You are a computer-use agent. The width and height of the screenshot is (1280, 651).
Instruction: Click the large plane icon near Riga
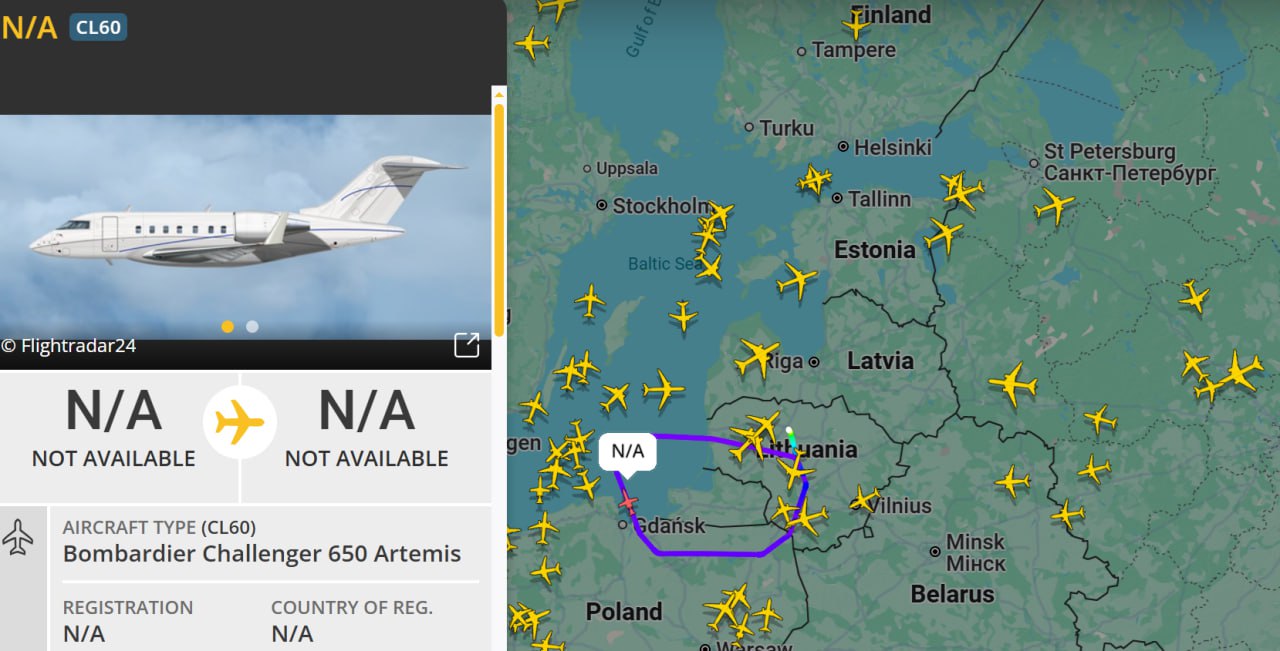757,356
